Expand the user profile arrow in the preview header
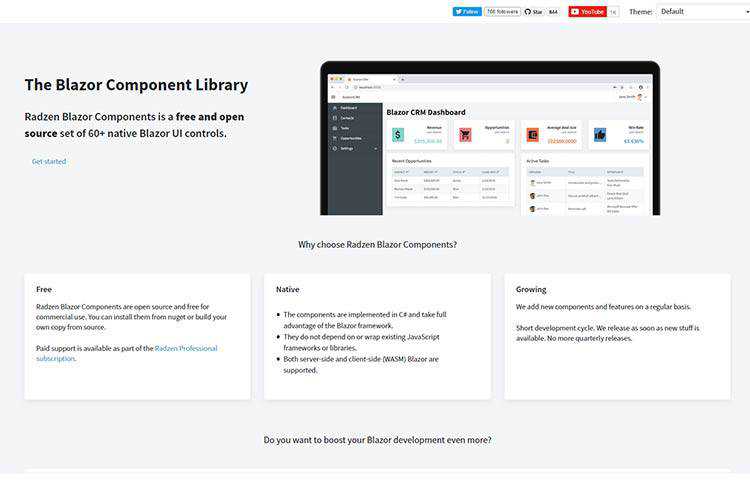The height and width of the screenshot is (500, 750). 646,97
